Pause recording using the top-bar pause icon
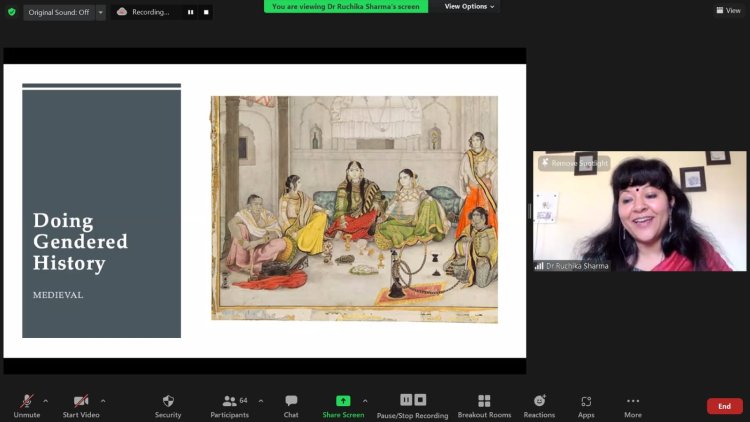This screenshot has height=422, width=750. coord(190,12)
